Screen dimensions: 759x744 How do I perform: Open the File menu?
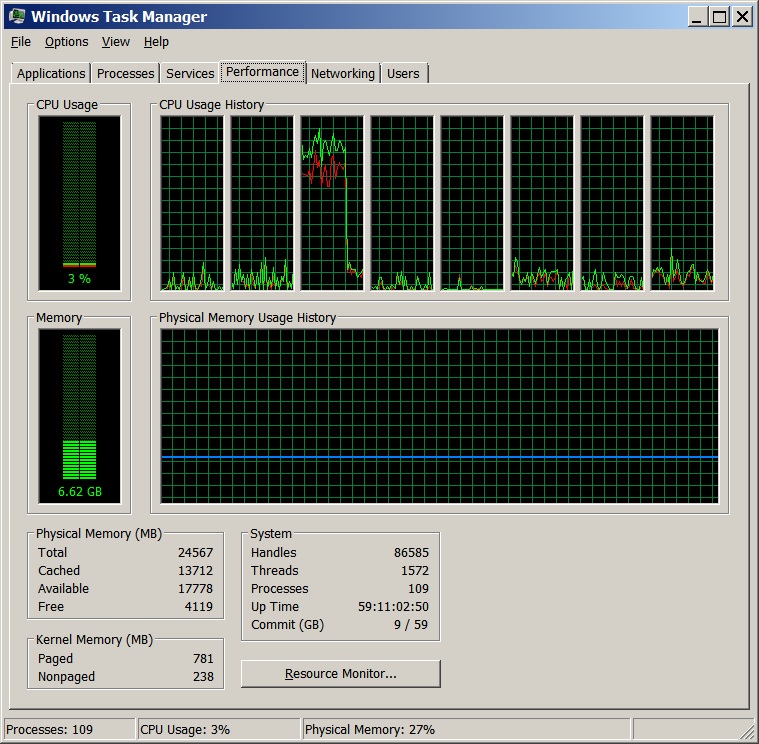pyautogui.click(x=21, y=42)
